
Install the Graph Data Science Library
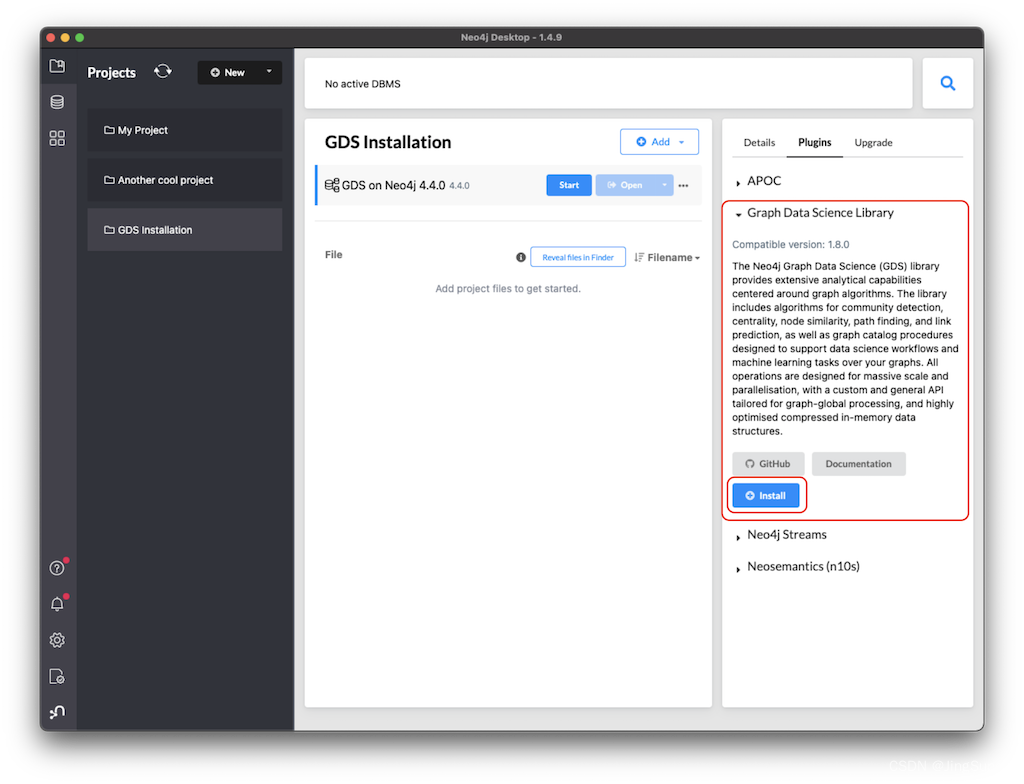[765, 496]
